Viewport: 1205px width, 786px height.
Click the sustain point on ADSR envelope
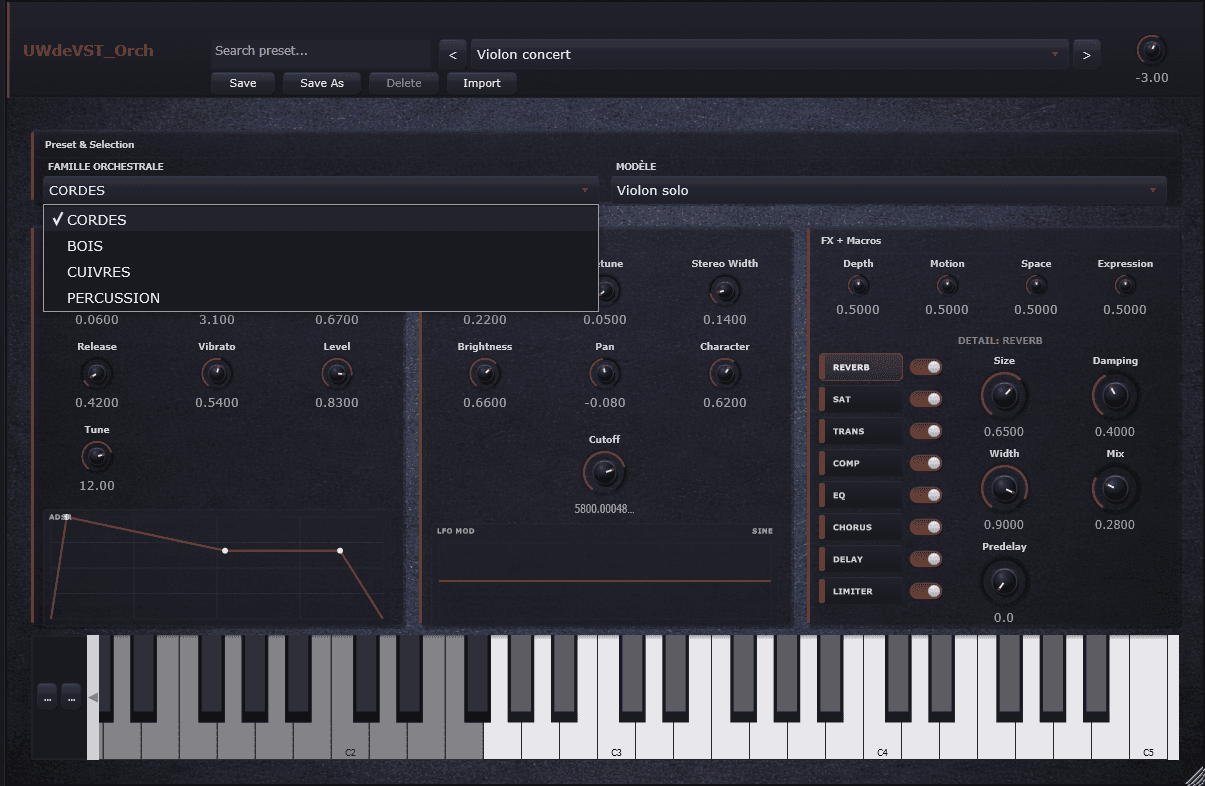[x=225, y=551]
